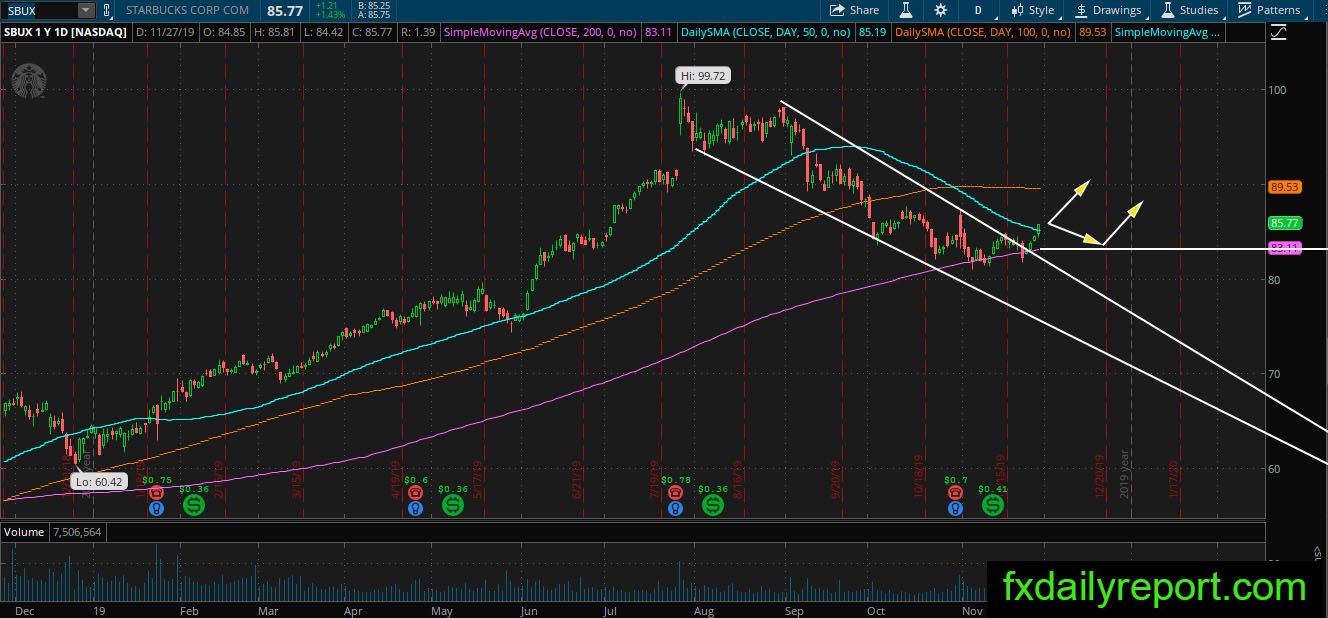Select DailySMA (CLOSE, DAY, 50, 0, no) legend
The height and width of the screenshot is (618, 1328).
point(765,33)
